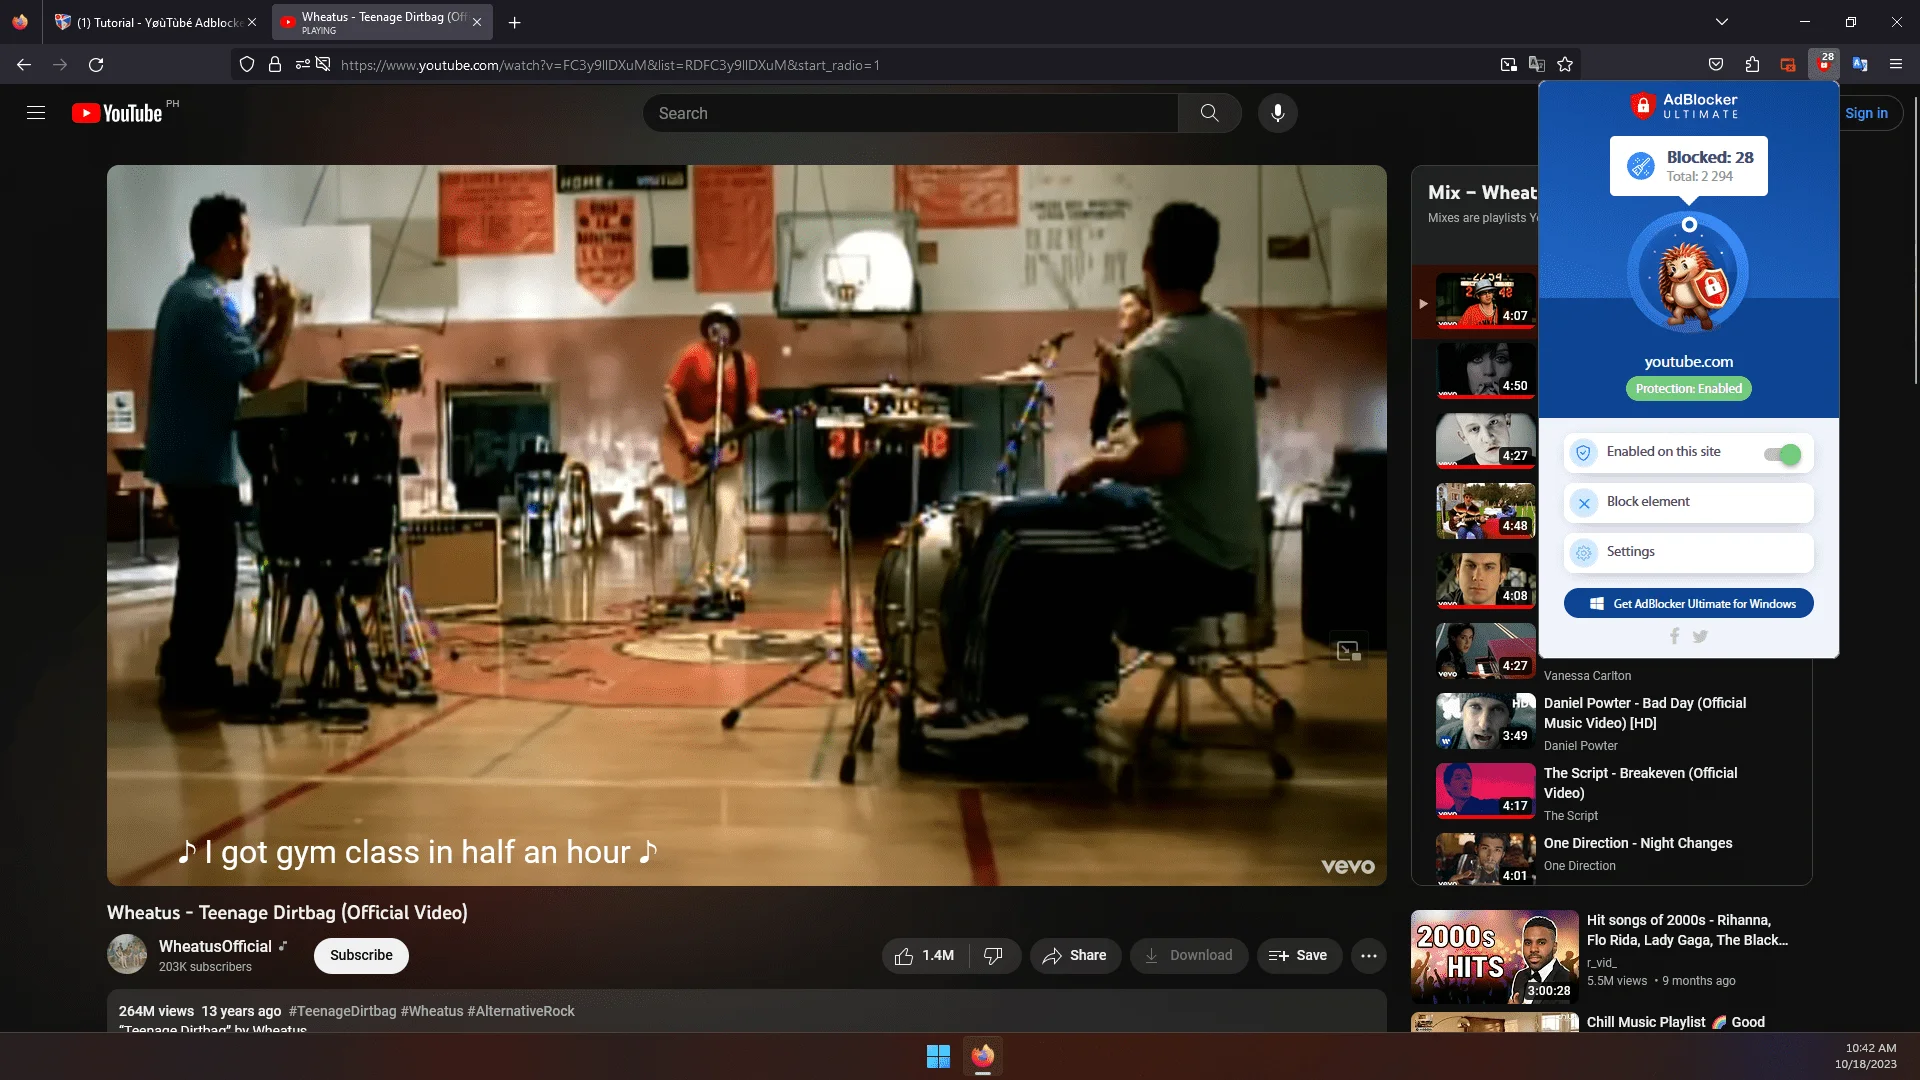1920x1080 pixels.
Task: Open the Pocket save icon
Action: pos(1716,65)
